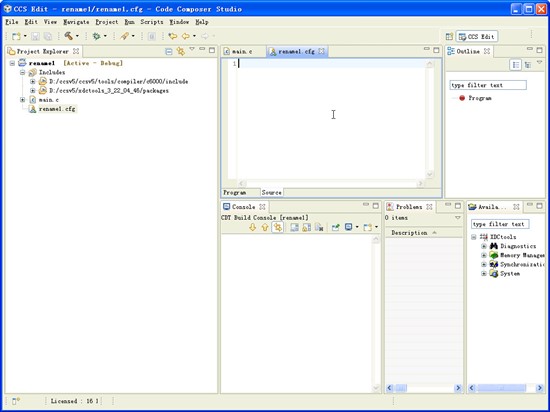Click the Save toolbar icon
550x412 pixels.
[x=35, y=36]
